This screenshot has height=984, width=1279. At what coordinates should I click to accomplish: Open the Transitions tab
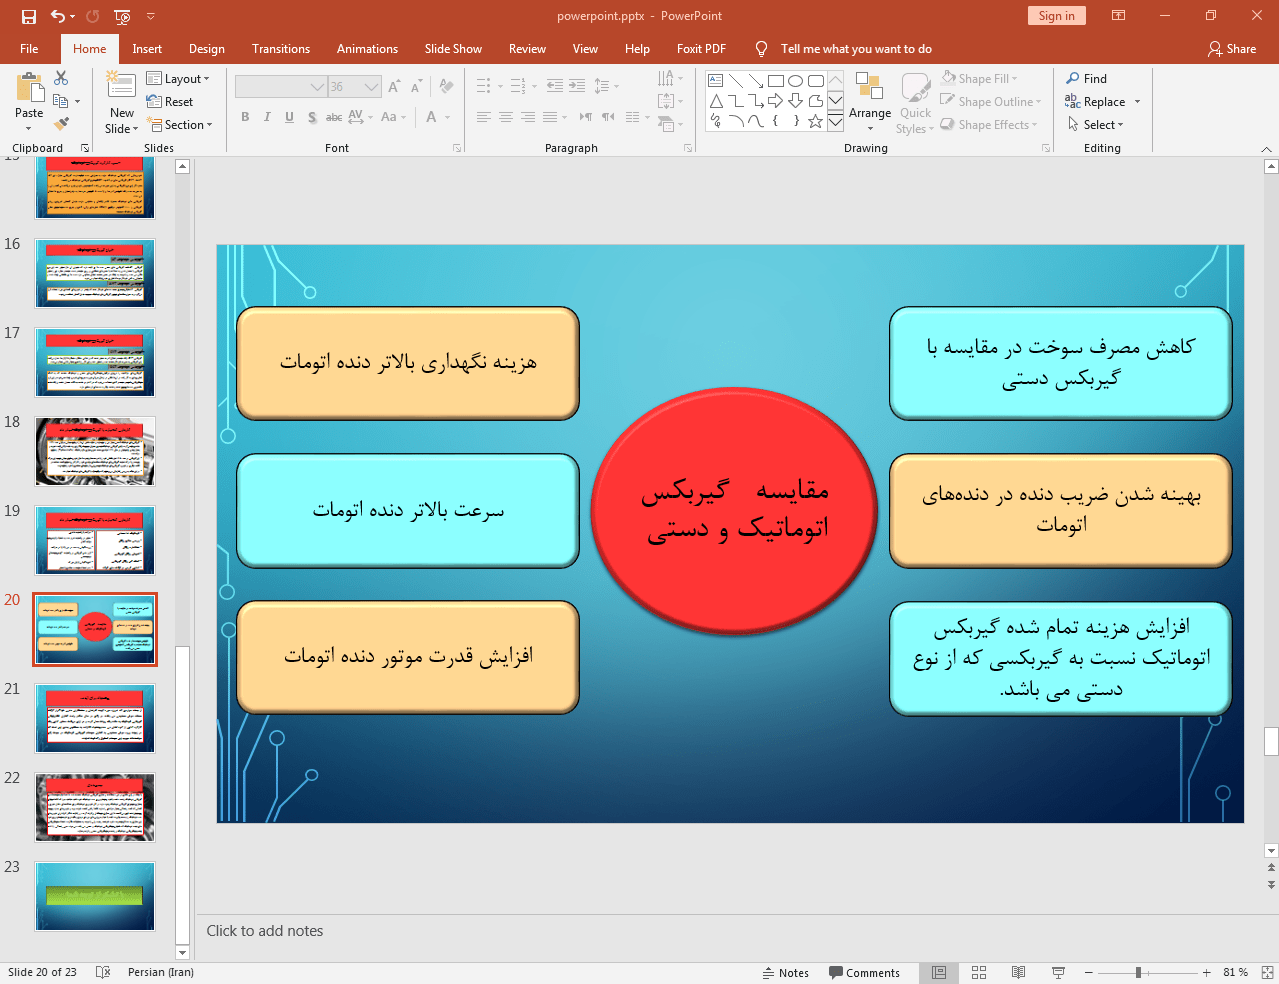pyautogui.click(x=281, y=49)
